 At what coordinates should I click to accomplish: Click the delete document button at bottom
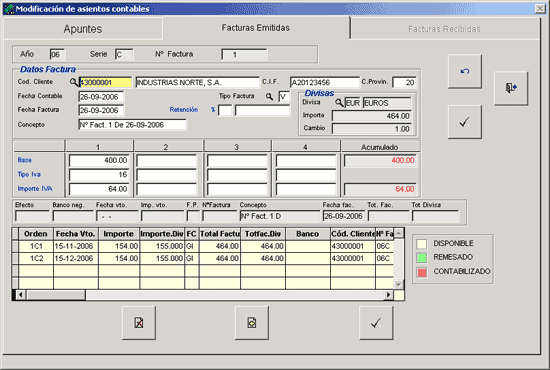pyautogui.click(x=139, y=323)
